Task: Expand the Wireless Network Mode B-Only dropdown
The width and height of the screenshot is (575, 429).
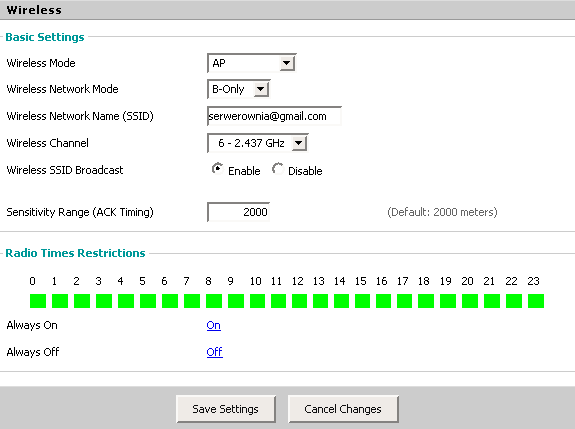Action: [x=239, y=89]
